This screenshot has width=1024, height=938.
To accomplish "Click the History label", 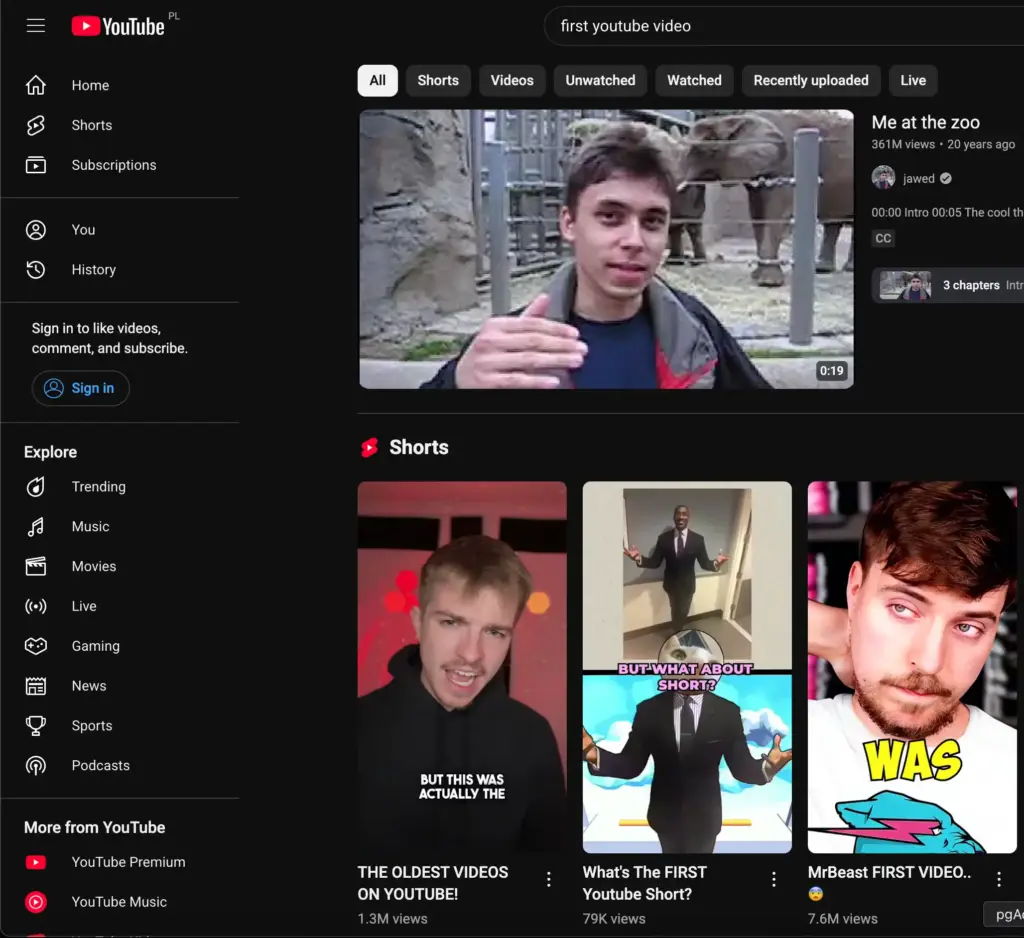I will pos(93,270).
